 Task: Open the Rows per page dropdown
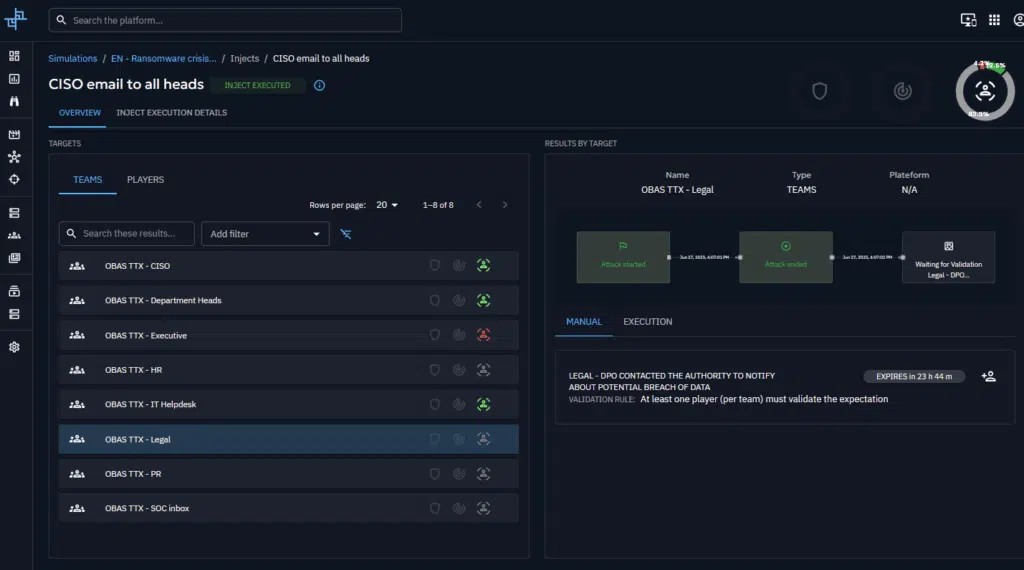[x=387, y=205]
